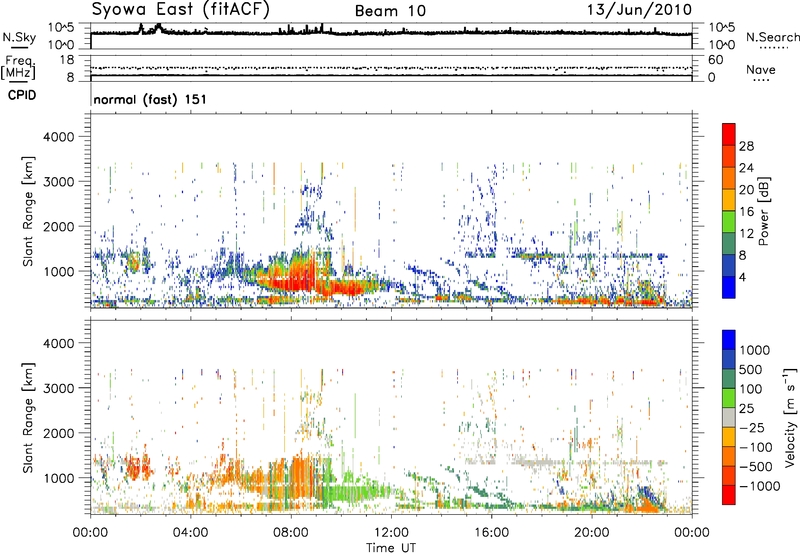The image size is (800, 554).
Task: Click the velocity colorbar label '-500'
Action: 756,467
